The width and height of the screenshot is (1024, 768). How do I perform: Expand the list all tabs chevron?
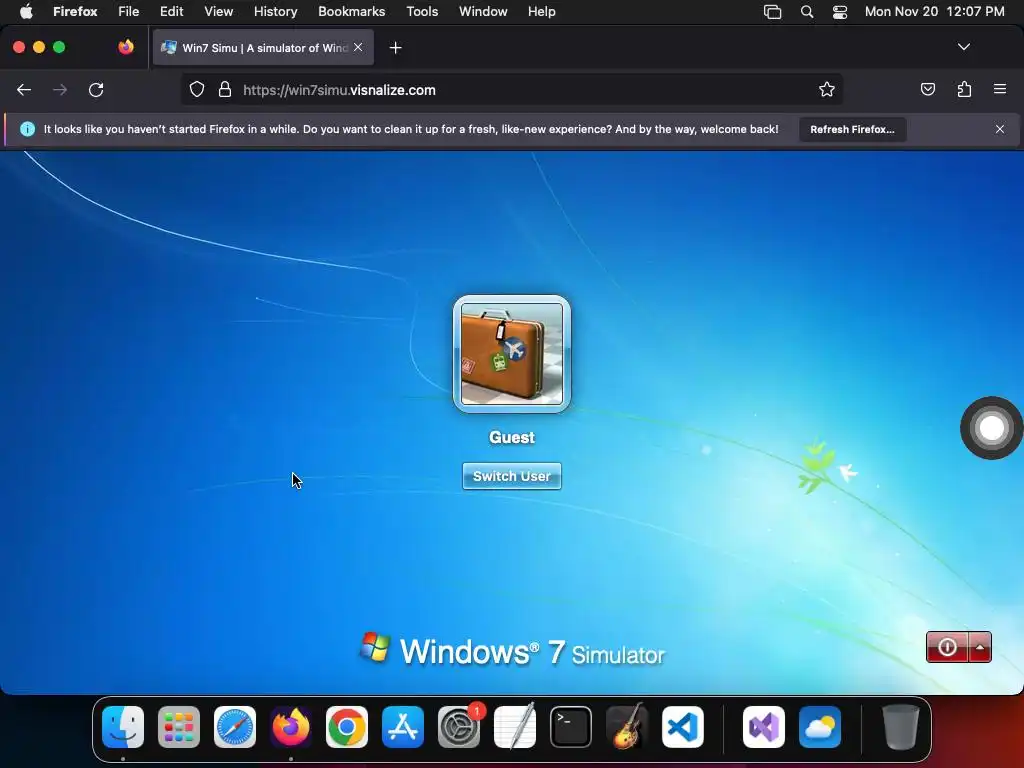tap(964, 47)
